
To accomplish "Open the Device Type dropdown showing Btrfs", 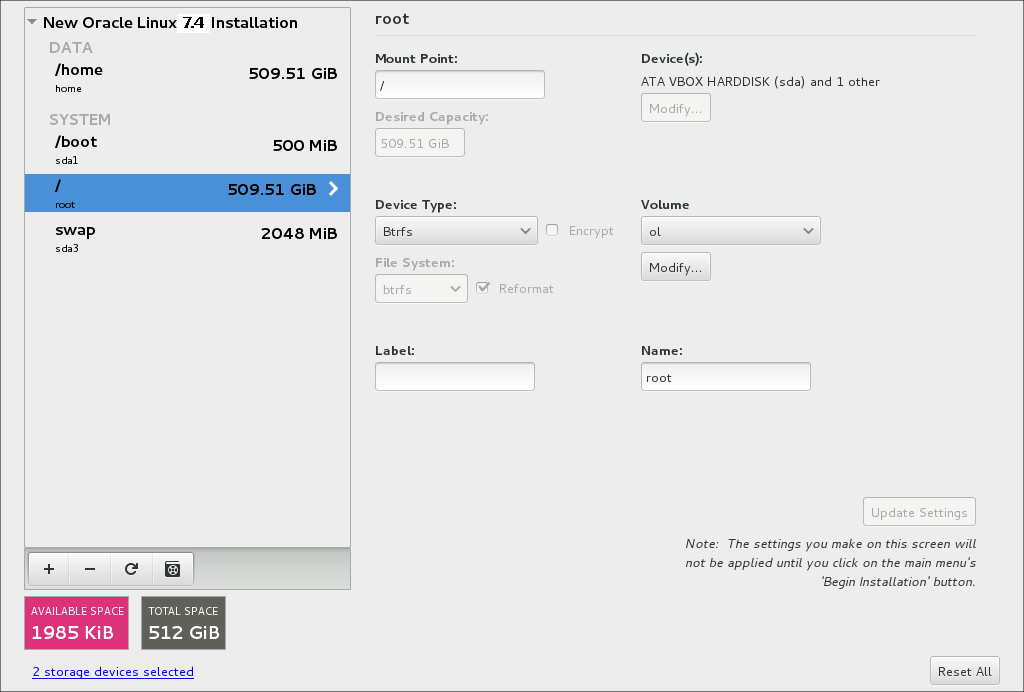I will tap(456, 230).
